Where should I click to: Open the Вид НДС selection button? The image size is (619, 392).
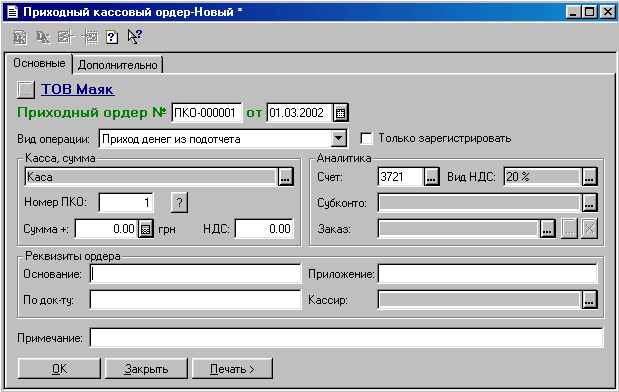(x=589, y=177)
